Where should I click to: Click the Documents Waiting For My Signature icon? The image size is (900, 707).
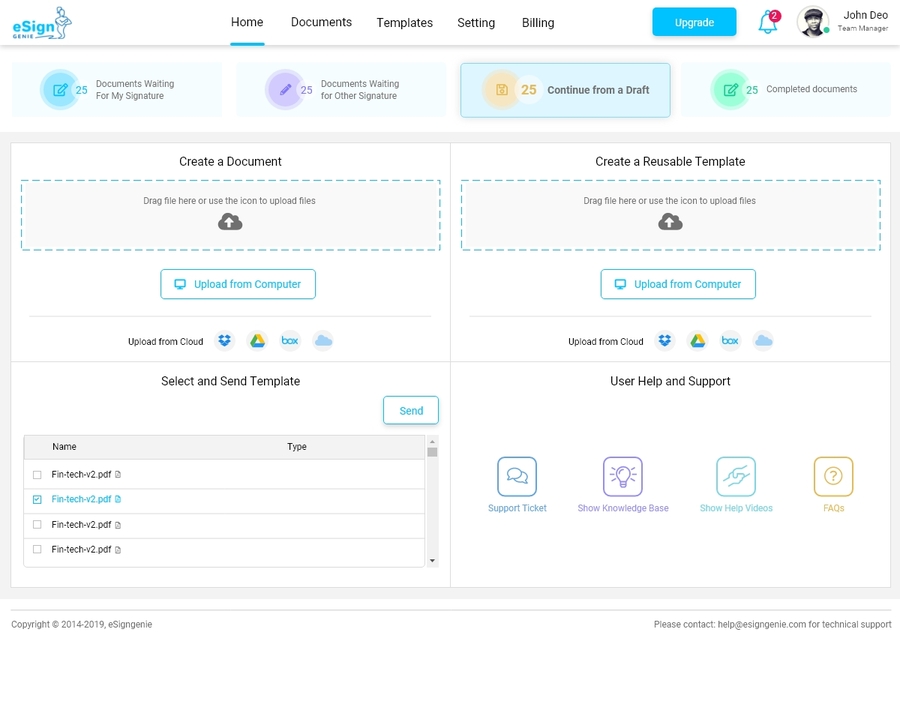click(x=60, y=89)
